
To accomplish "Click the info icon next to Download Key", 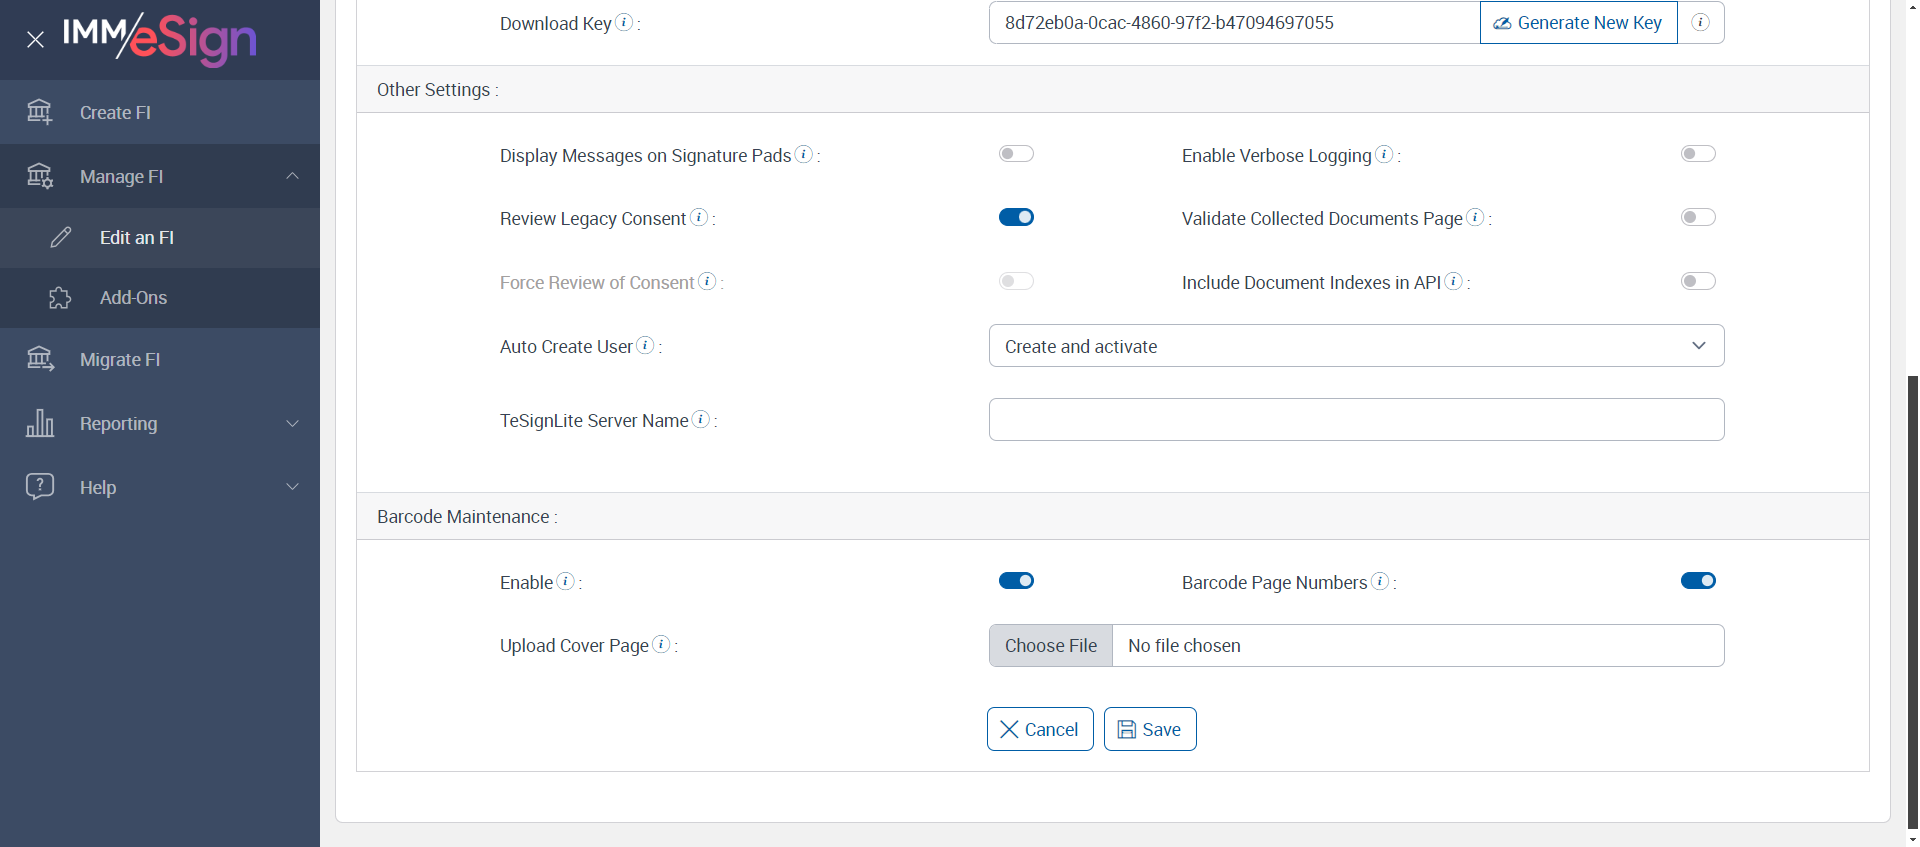I will tap(624, 22).
